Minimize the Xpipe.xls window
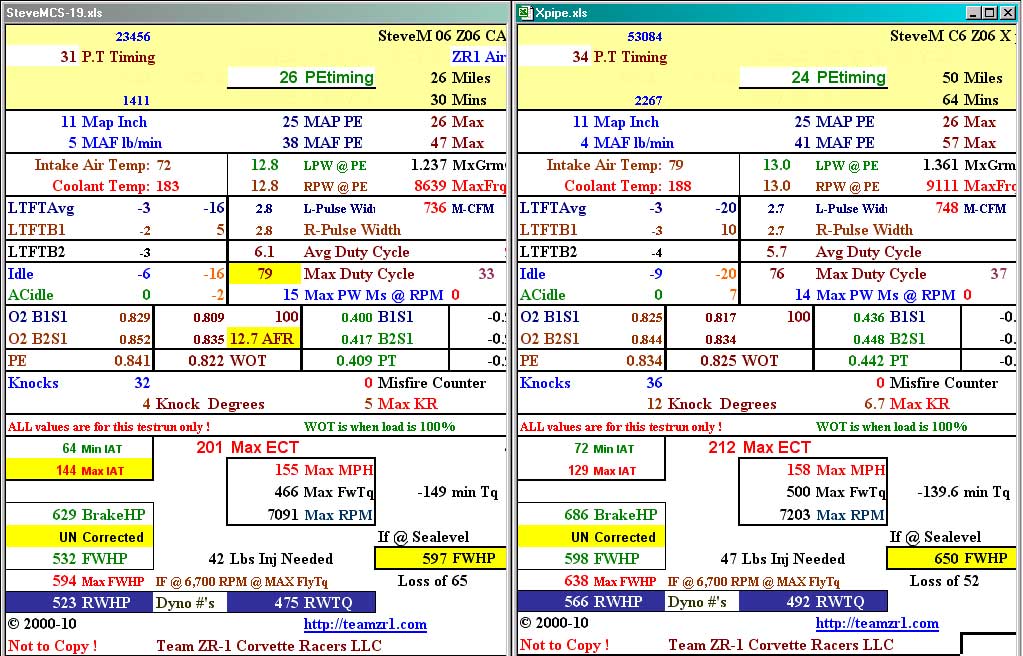 click(x=973, y=13)
